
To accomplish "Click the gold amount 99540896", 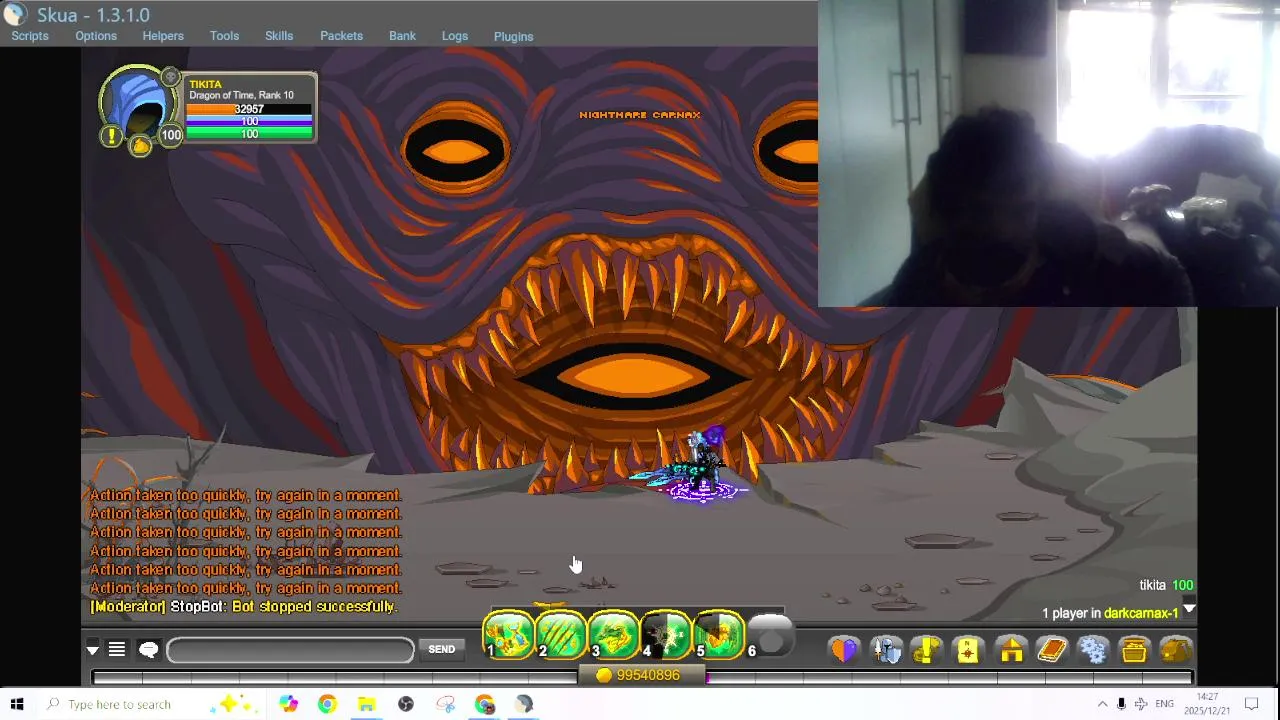I will [648, 676].
